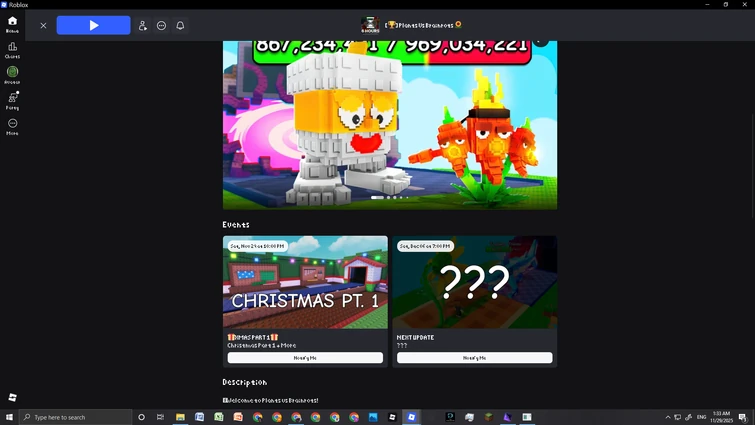Open File Explorer from taskbar
The width and height of the screenshot is (755, 425).
coord(180,417)
